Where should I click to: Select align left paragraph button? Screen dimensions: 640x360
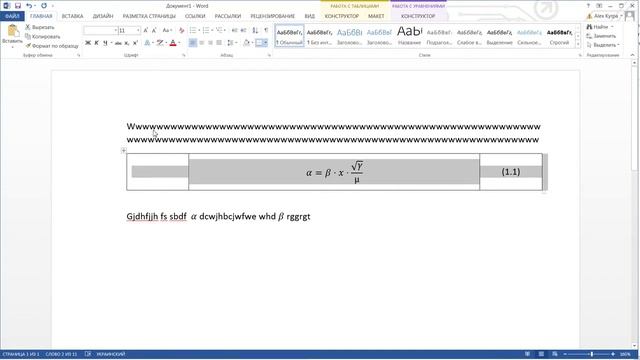click(x=193, y=43)
